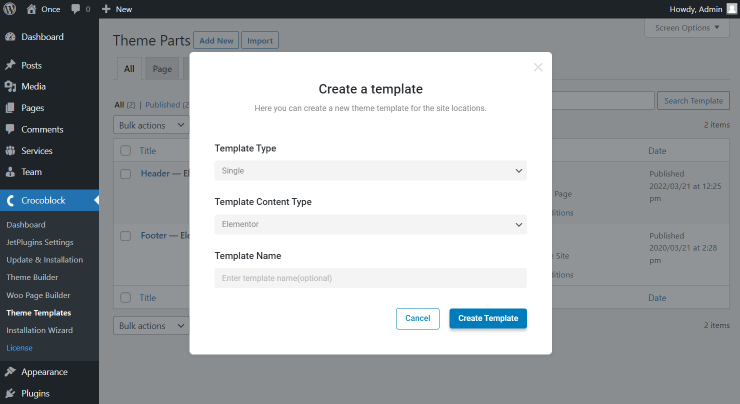Open Installation Wizard submenu item

coord(40,330)
